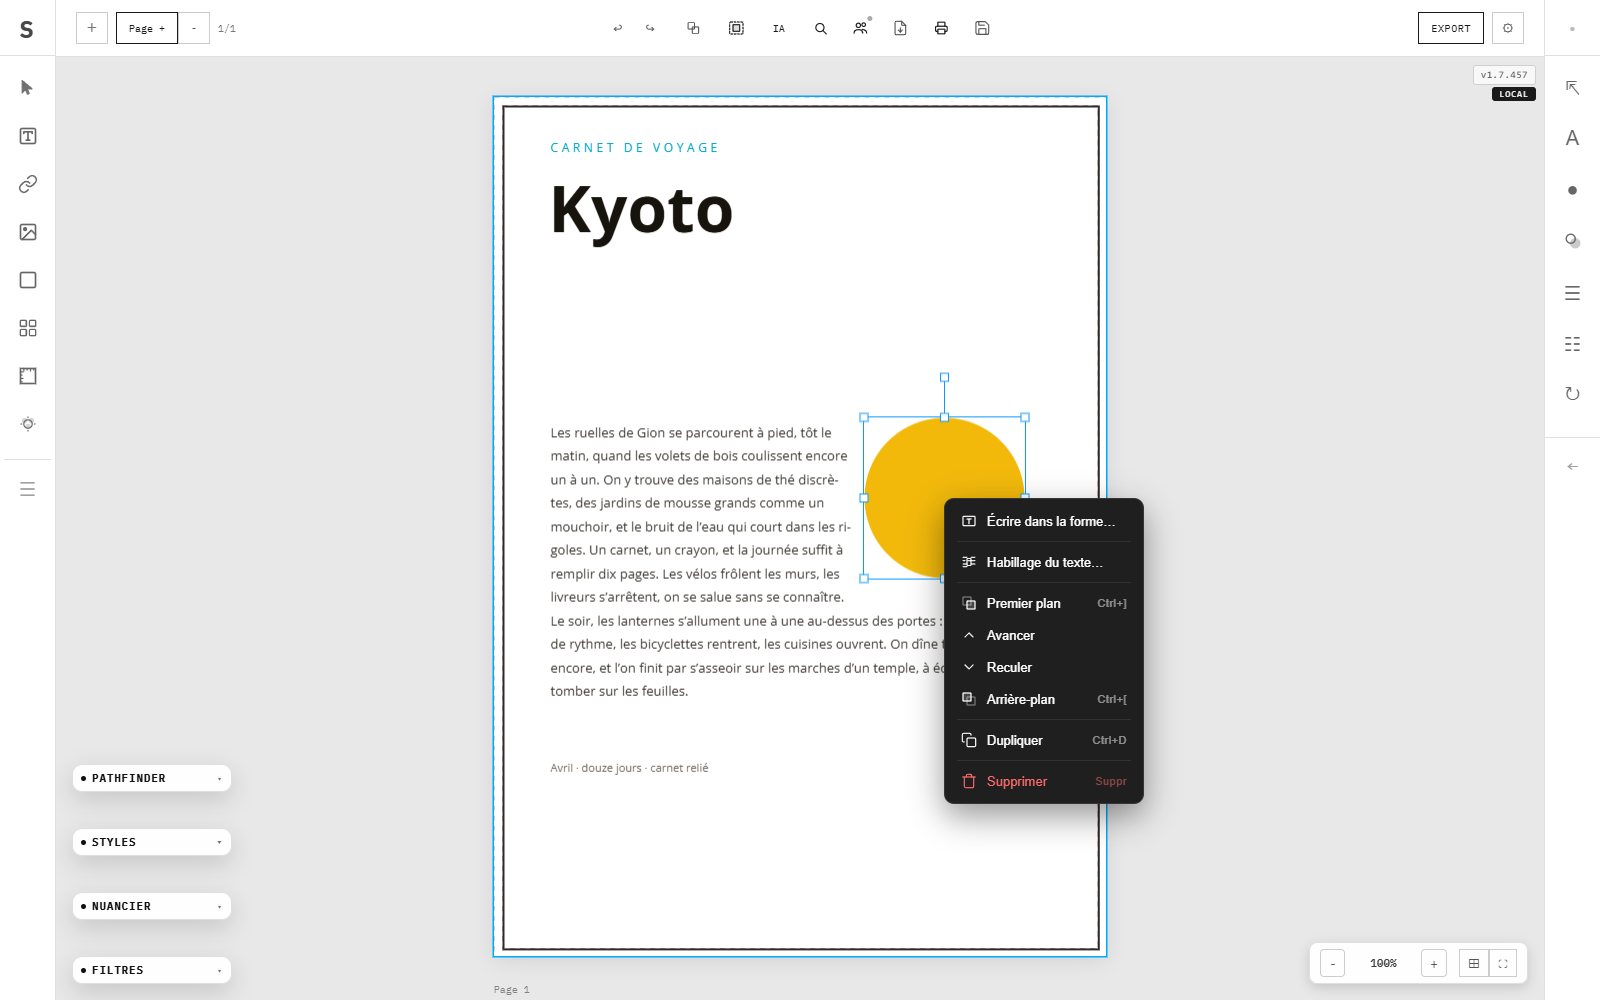Collapse right panel with left arrow

pyautogui.click(x=1572, y=466)
